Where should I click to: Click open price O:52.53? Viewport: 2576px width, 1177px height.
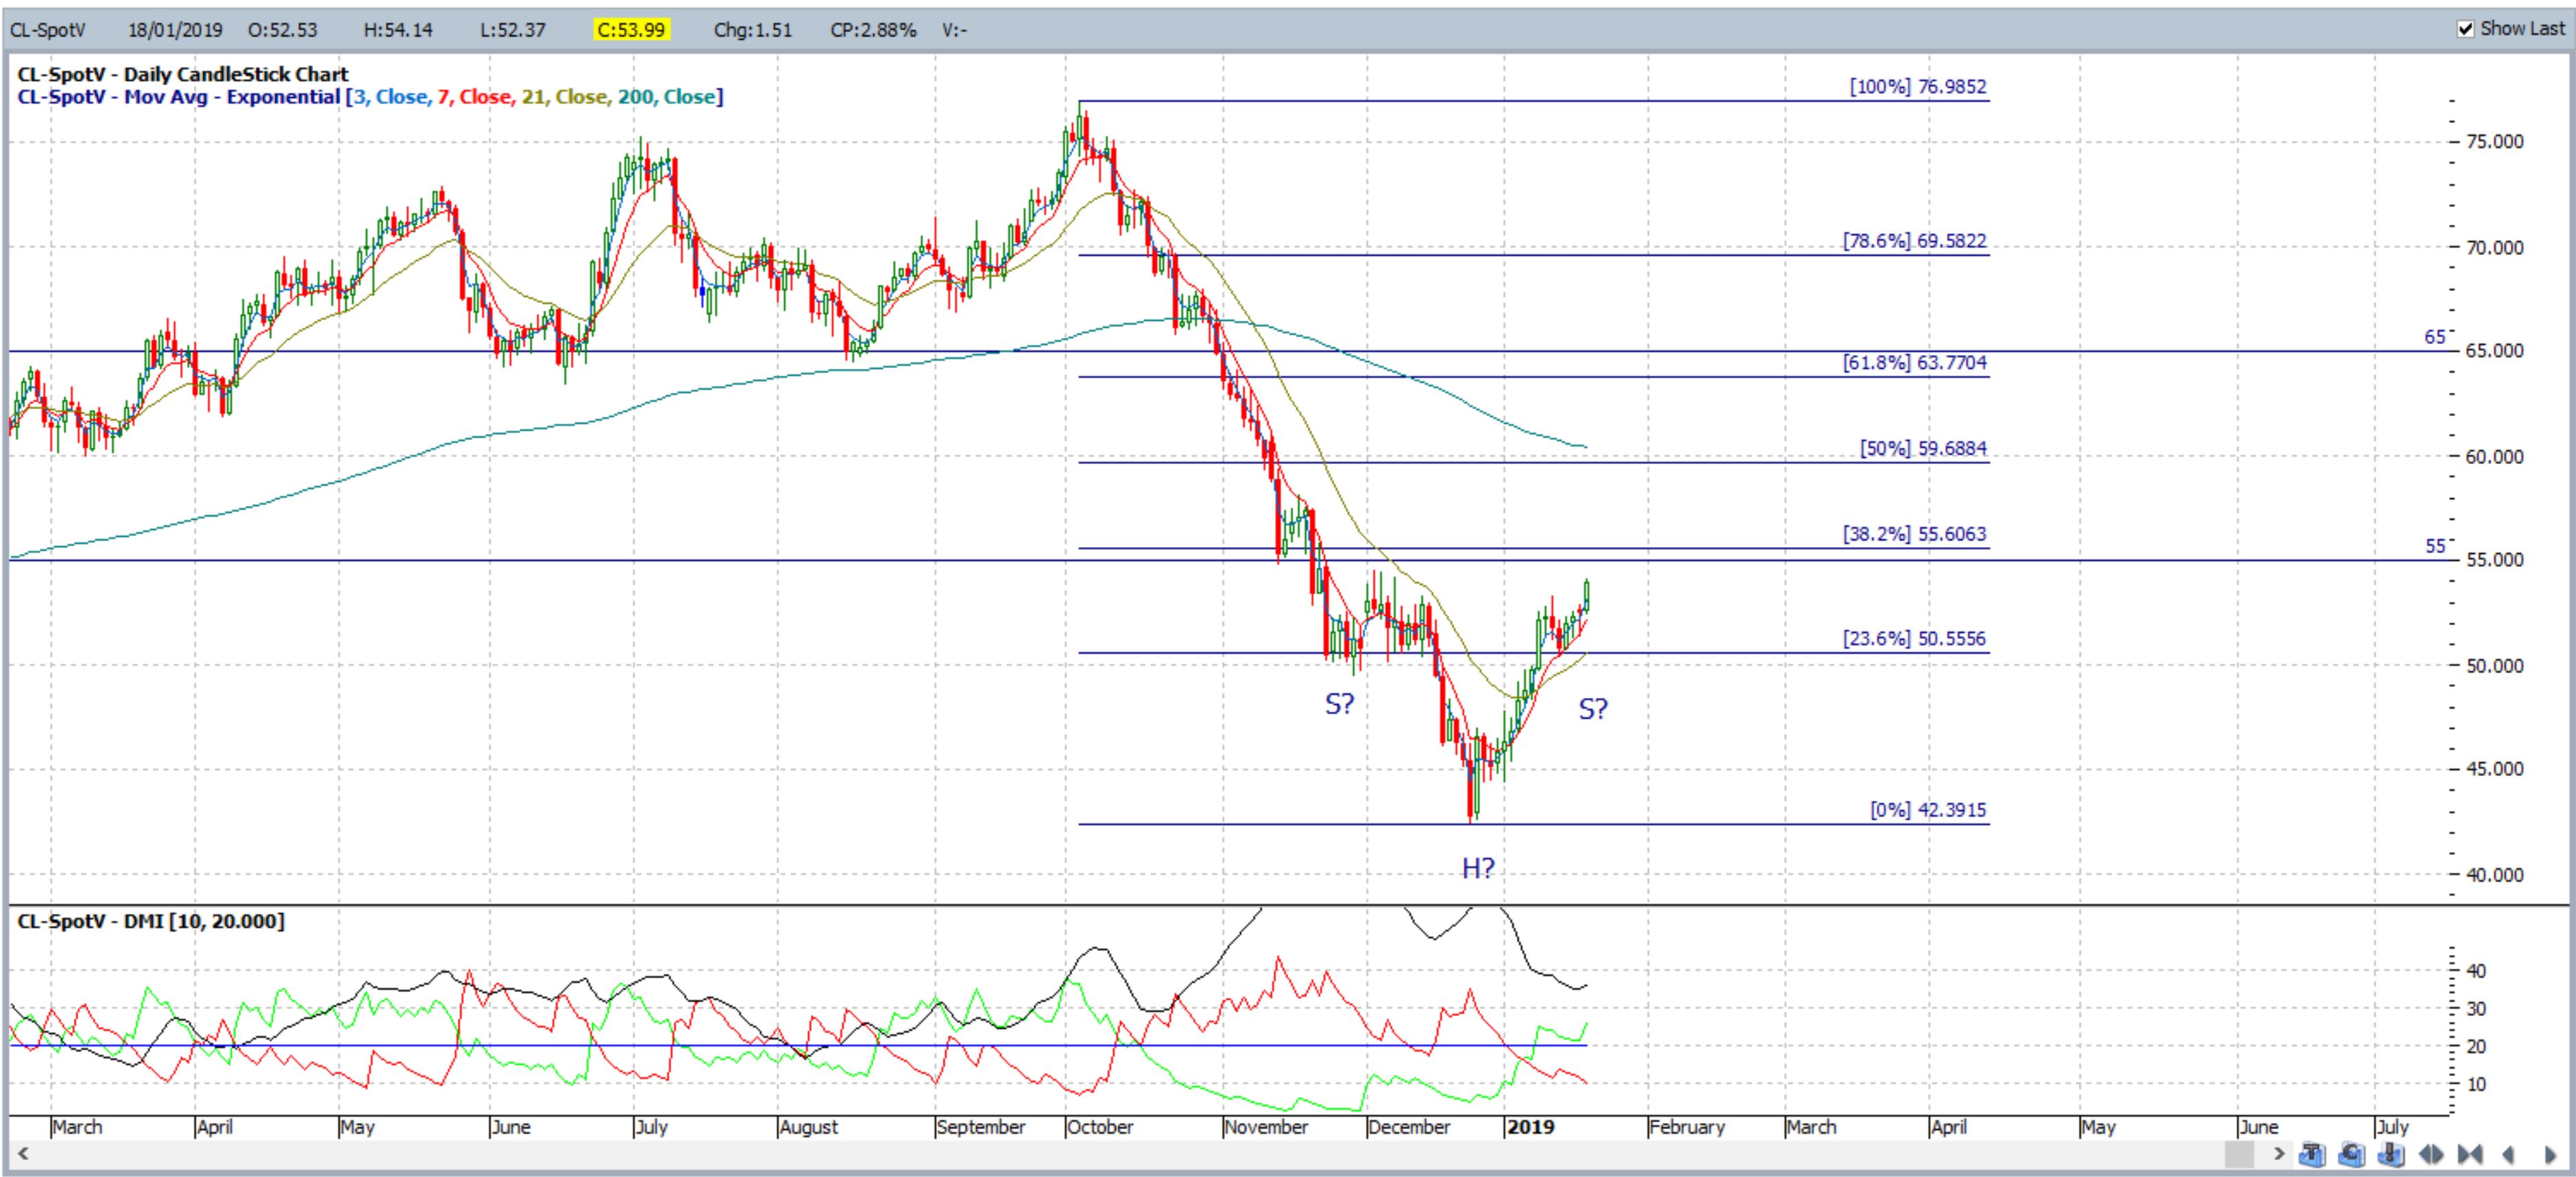pyautogui.click(x=283, y=30)
